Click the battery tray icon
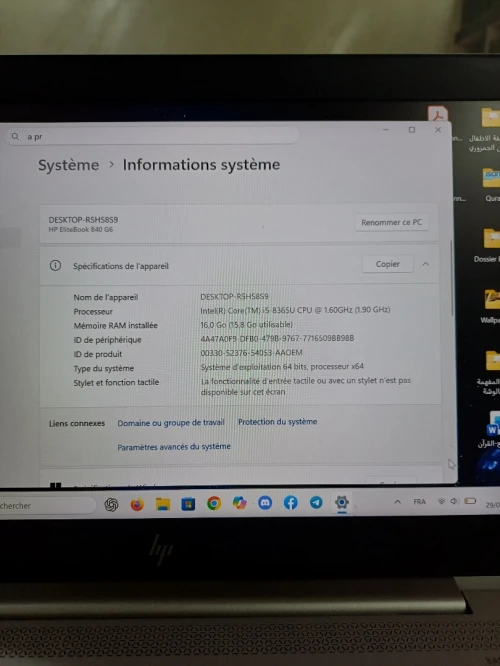 click(470, 501)
